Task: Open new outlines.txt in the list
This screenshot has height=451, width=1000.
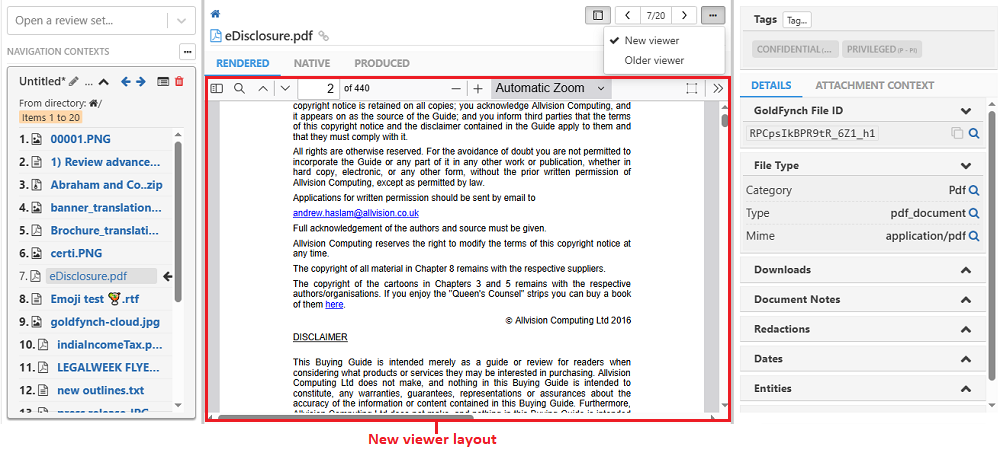Action: point(101,390)
